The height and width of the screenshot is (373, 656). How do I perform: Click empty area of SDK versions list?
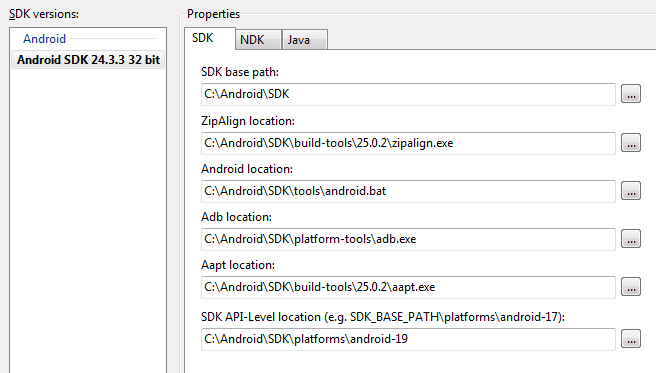88,217
